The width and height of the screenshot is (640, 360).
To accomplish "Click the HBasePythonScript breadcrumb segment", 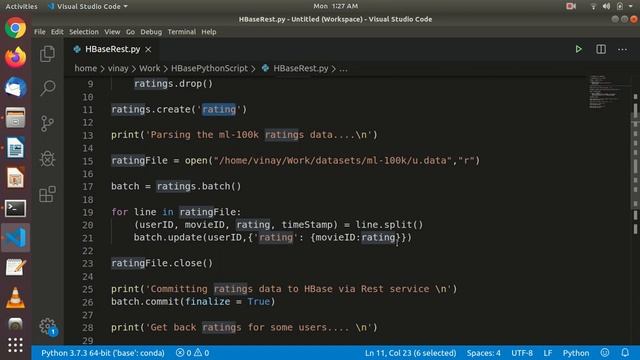I will tap(209, 69).
